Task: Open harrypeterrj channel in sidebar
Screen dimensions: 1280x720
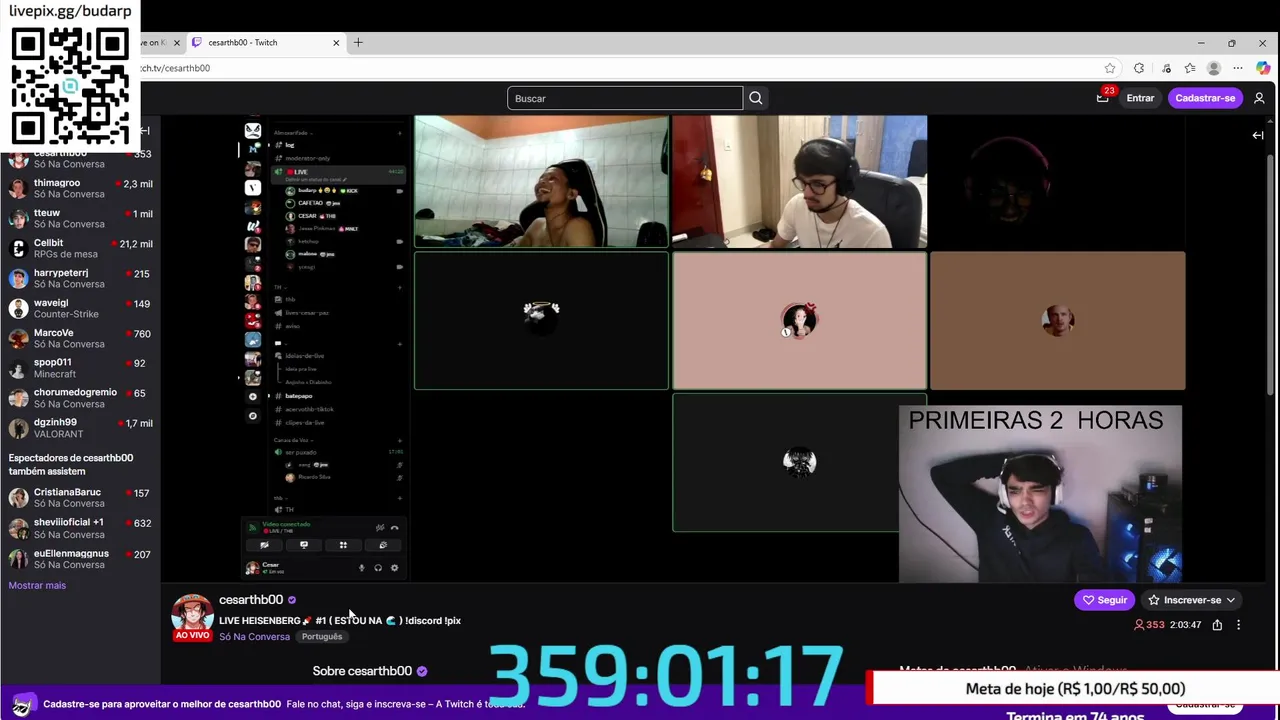Action: 80,279
